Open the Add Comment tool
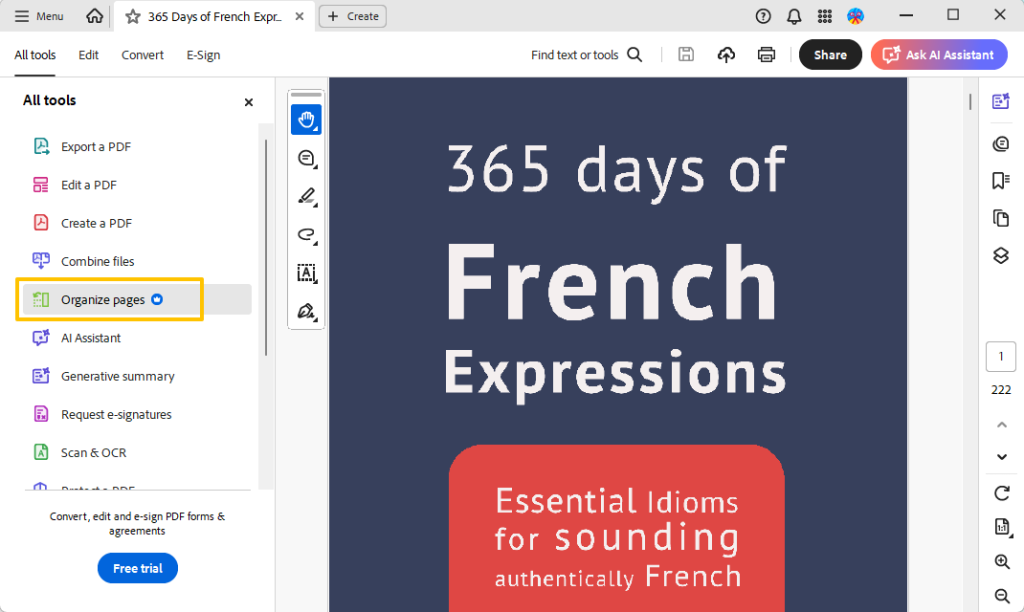The image size is (1024, 612). 306,158
